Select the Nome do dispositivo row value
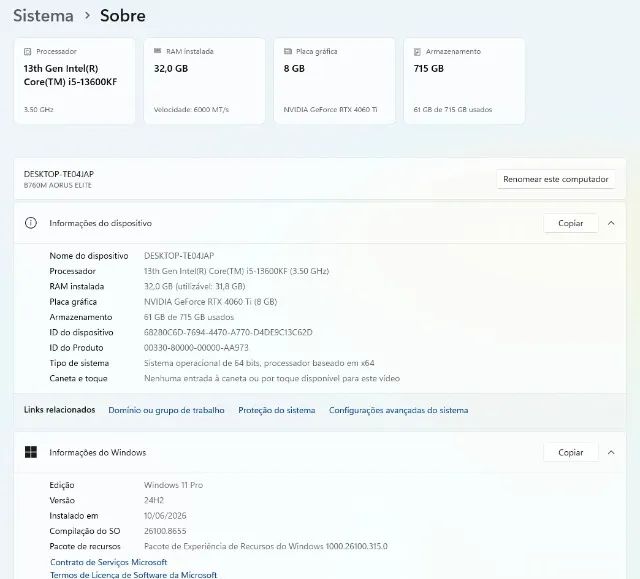 click(x=179, y=256)
